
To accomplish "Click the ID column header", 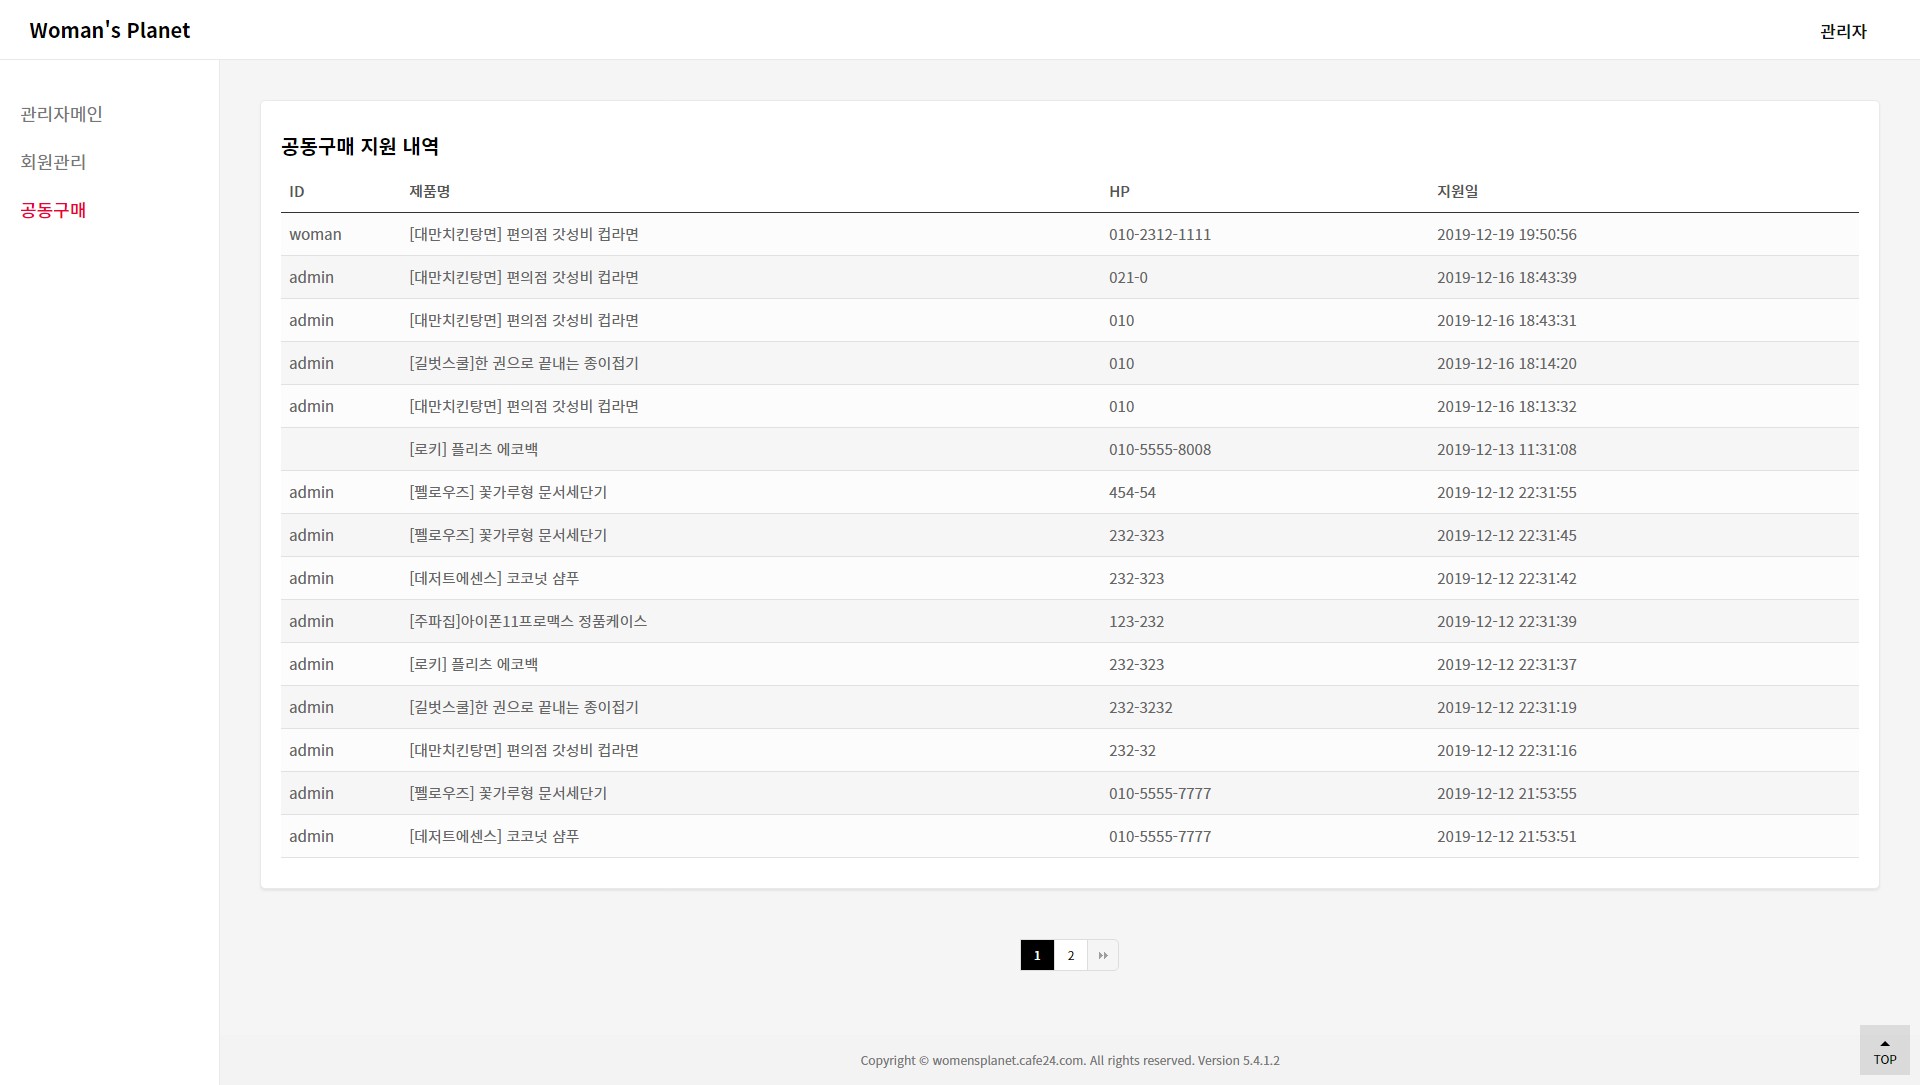I will click(x=297, y=192).
